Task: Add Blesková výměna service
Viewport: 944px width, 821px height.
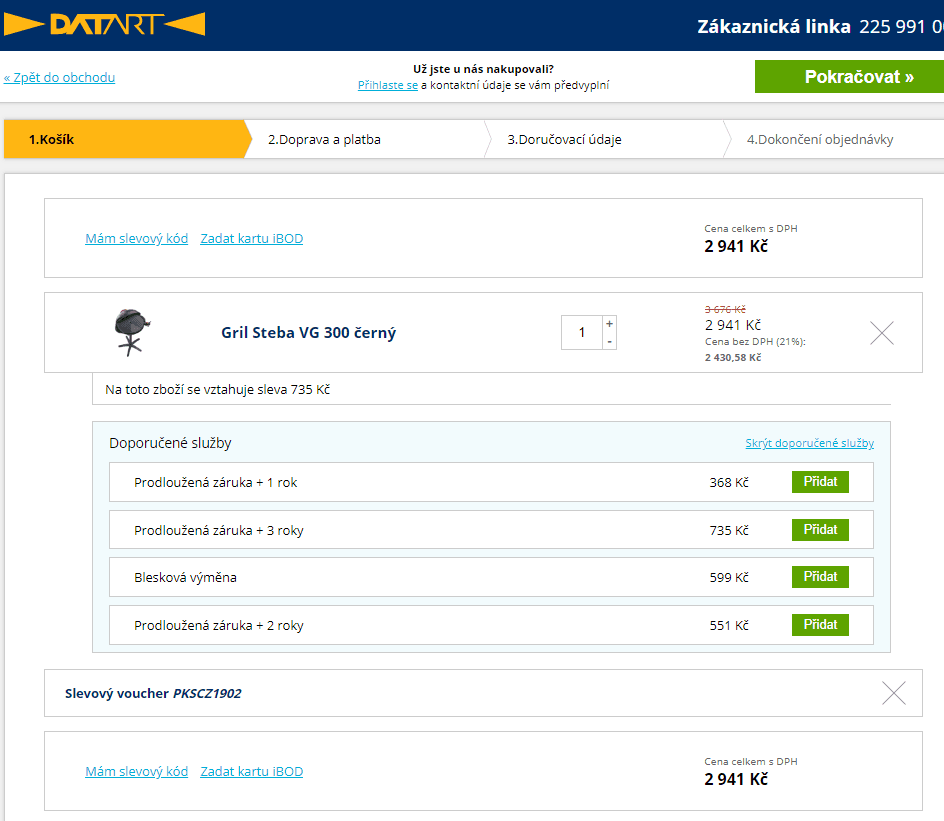Action: tap(820, 577)
